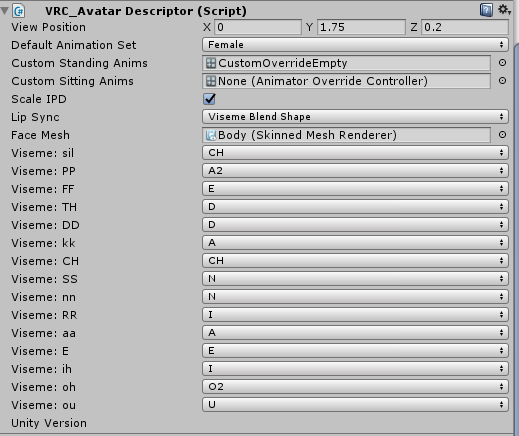Screen dimensions: 519x436
Task: Open the Viseme: sil dropdown
Action: pyautogui.click(x=355, y=153)
